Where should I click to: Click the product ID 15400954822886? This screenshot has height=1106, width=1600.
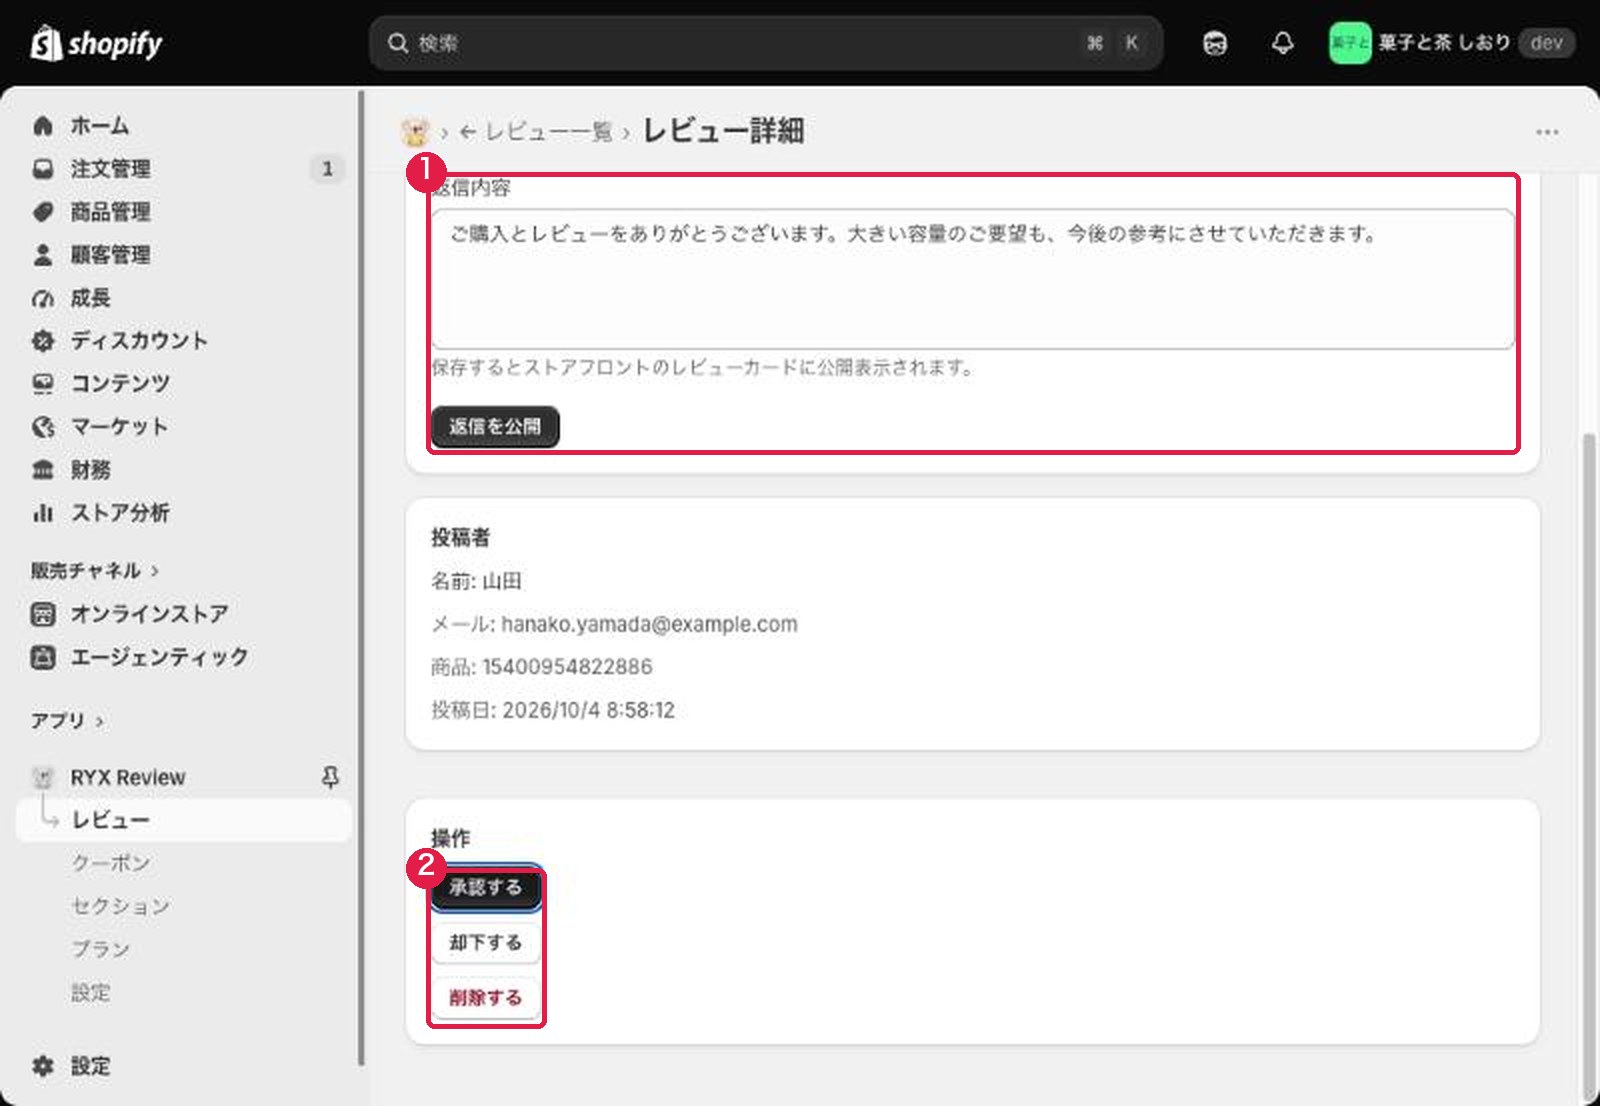click(567, 667)
